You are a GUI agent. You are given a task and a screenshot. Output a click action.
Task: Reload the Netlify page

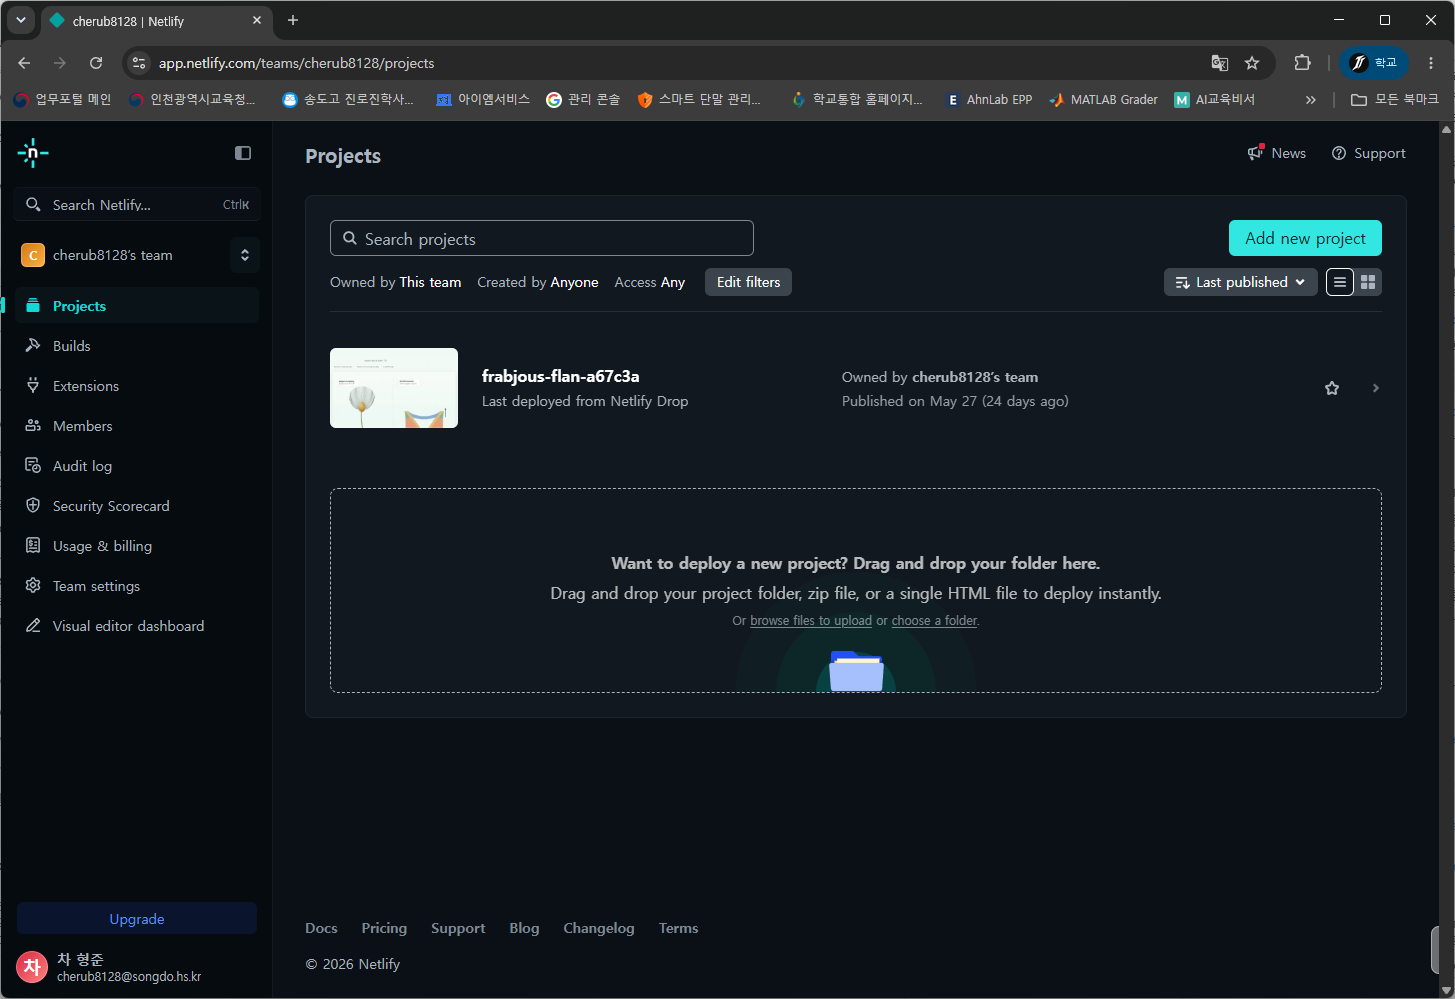pos(96,63)
